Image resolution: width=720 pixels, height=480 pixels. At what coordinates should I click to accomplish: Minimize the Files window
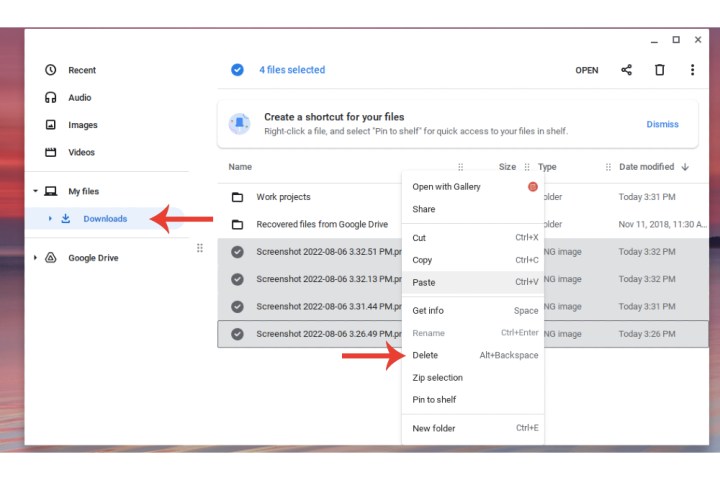[x=654, y=41]
